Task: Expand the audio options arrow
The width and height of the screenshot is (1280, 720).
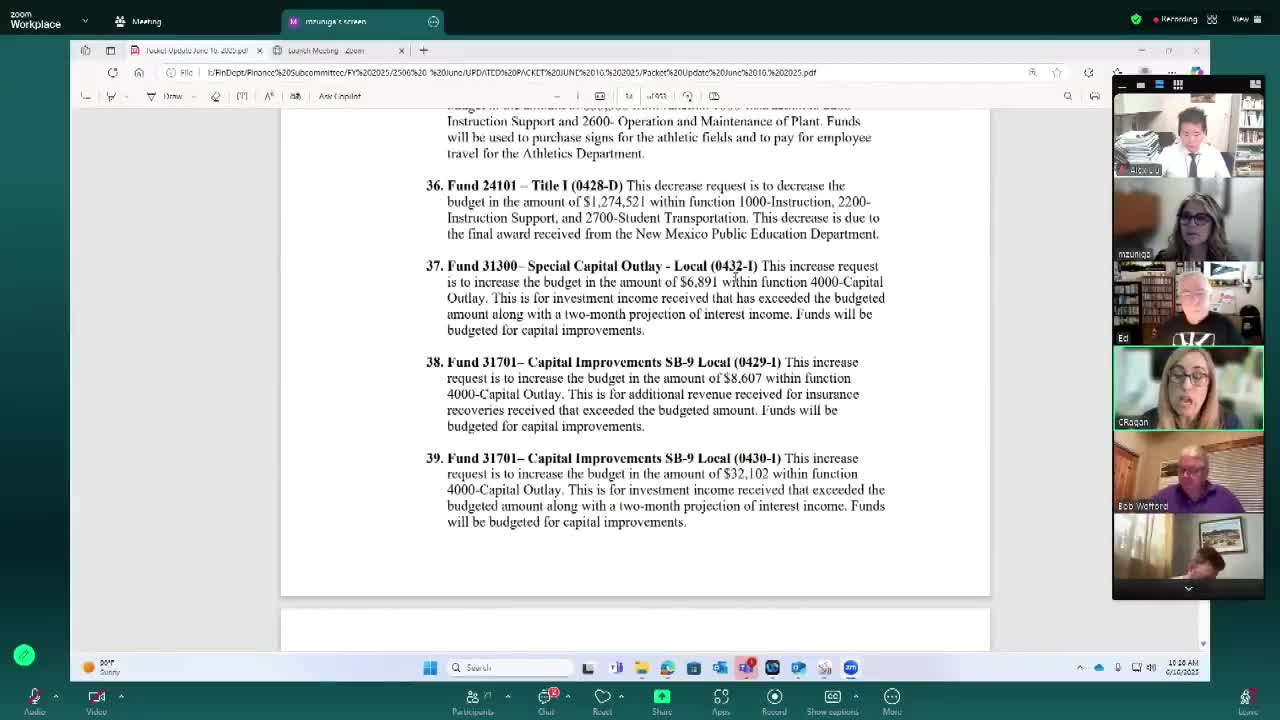Action: tap(56, 696)
